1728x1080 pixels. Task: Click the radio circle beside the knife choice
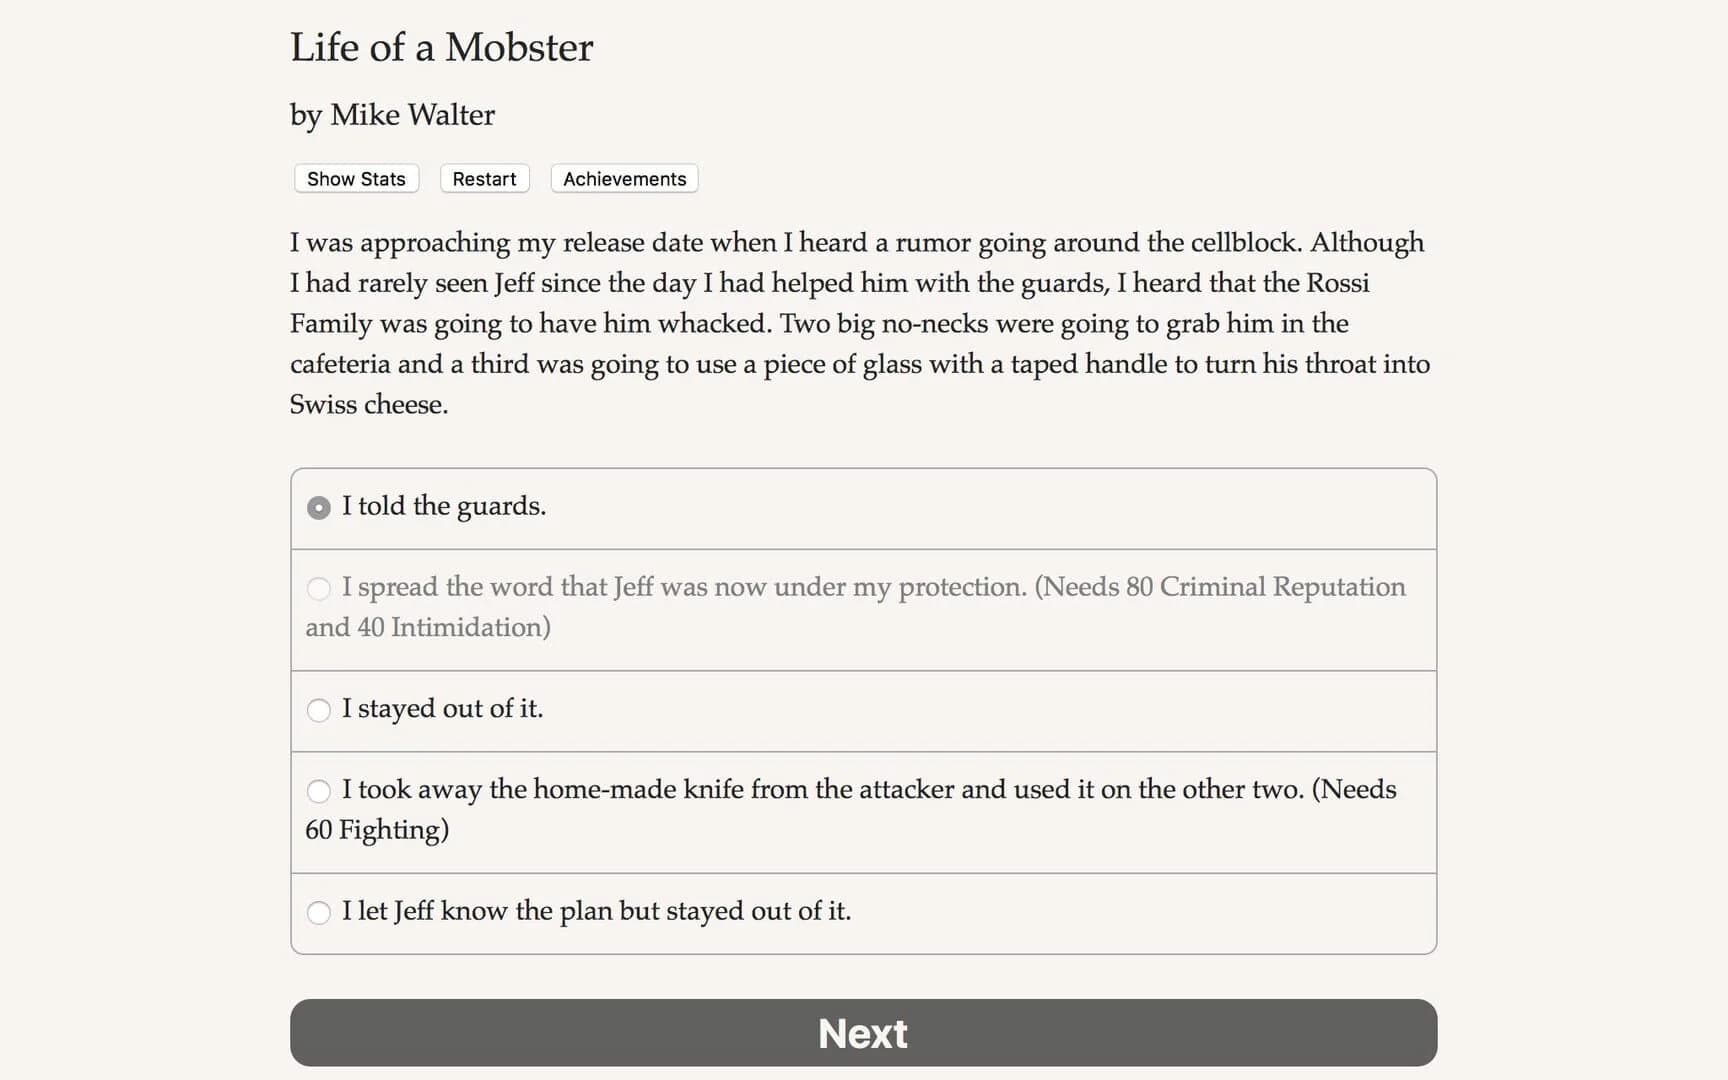319,791
